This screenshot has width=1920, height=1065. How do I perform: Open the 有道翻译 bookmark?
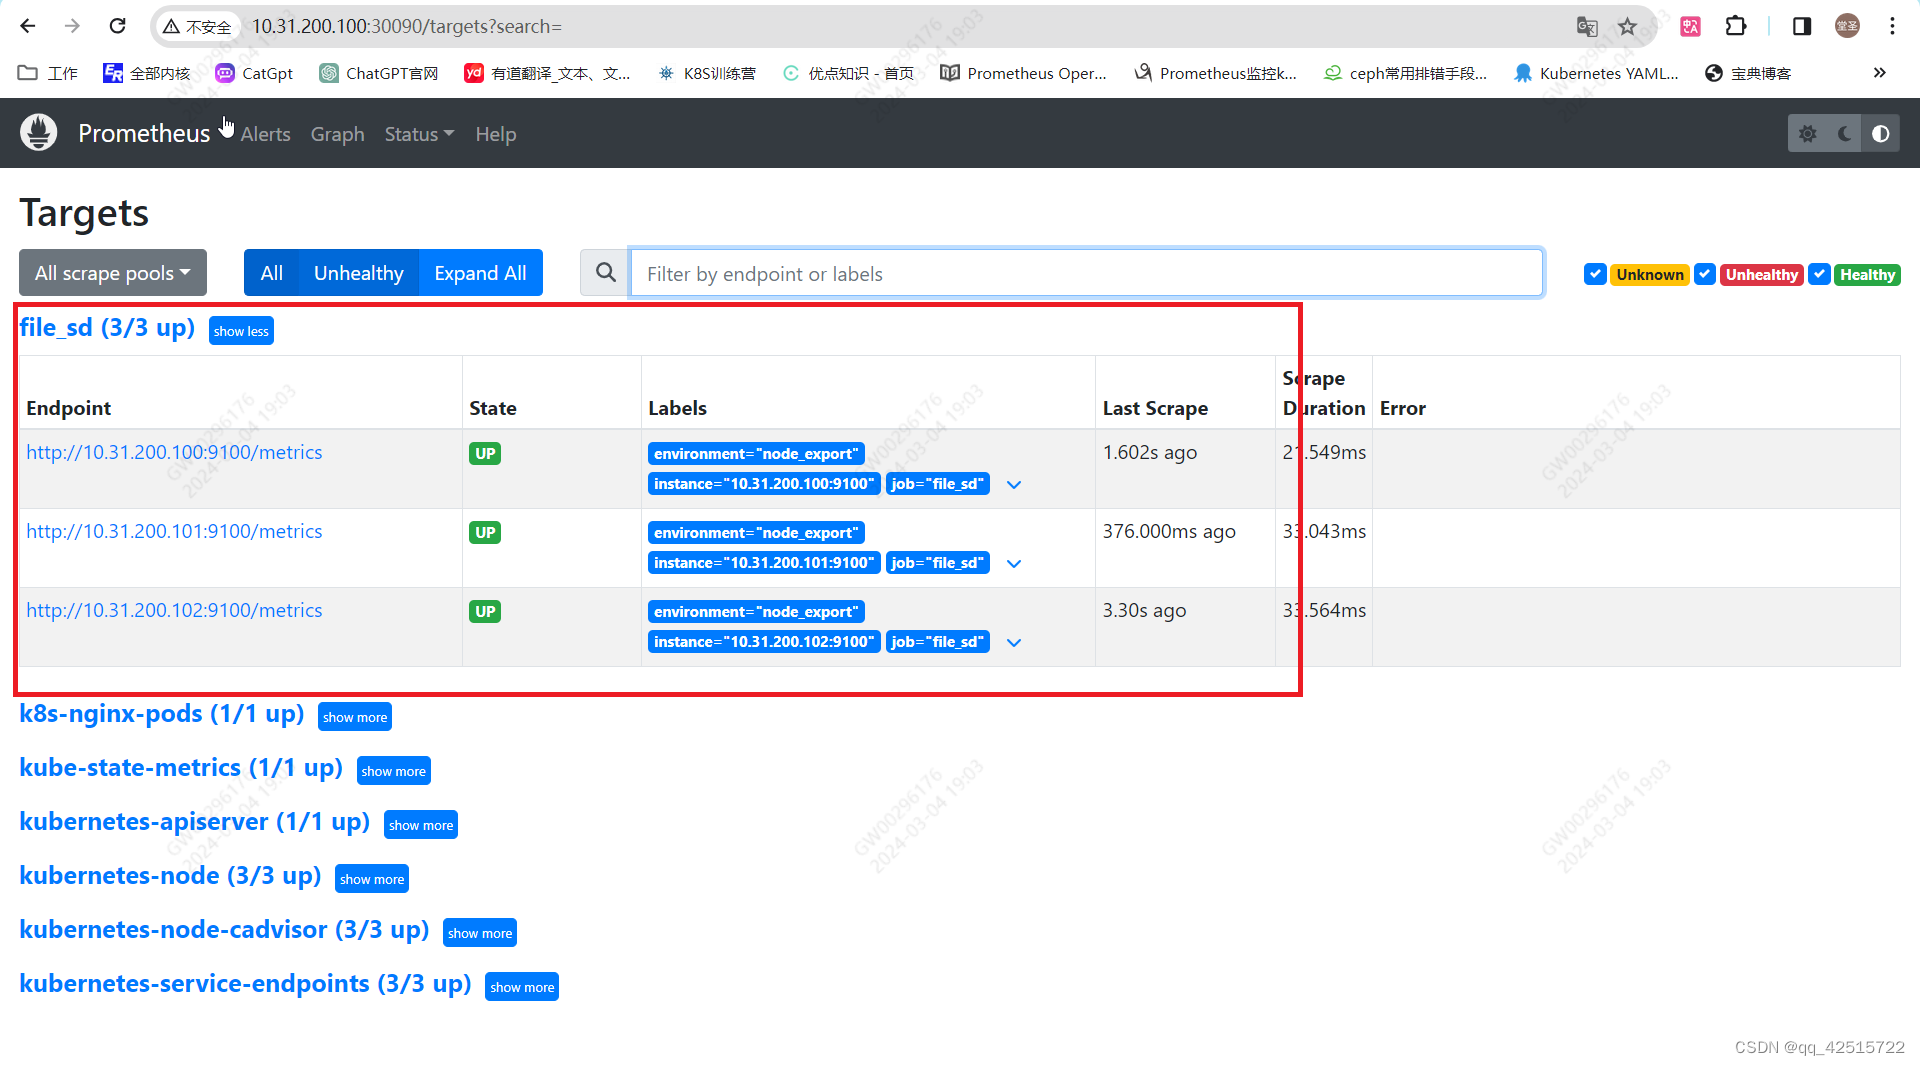coord(548,73)
